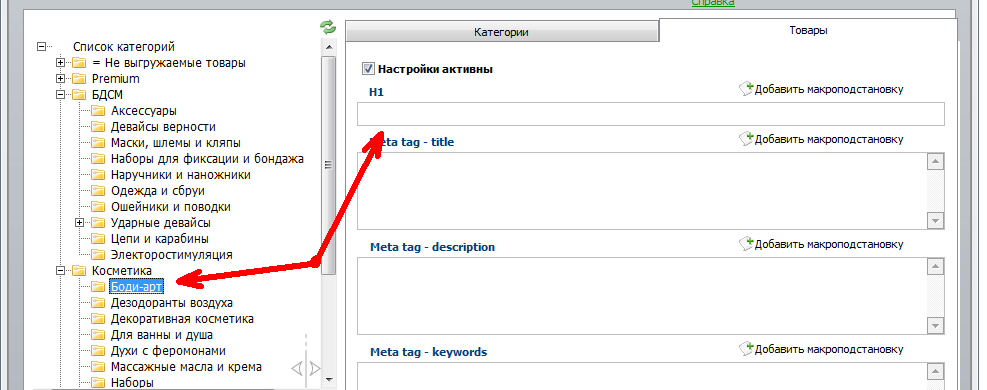987x390 pixels.
Task: Toggle the Настройки активны checkbox
Action: point(369,69)
